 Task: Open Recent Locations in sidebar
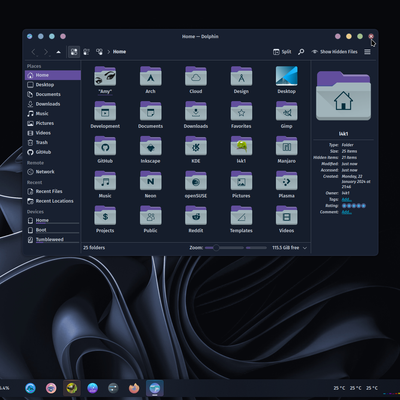(x=53, y=201)
